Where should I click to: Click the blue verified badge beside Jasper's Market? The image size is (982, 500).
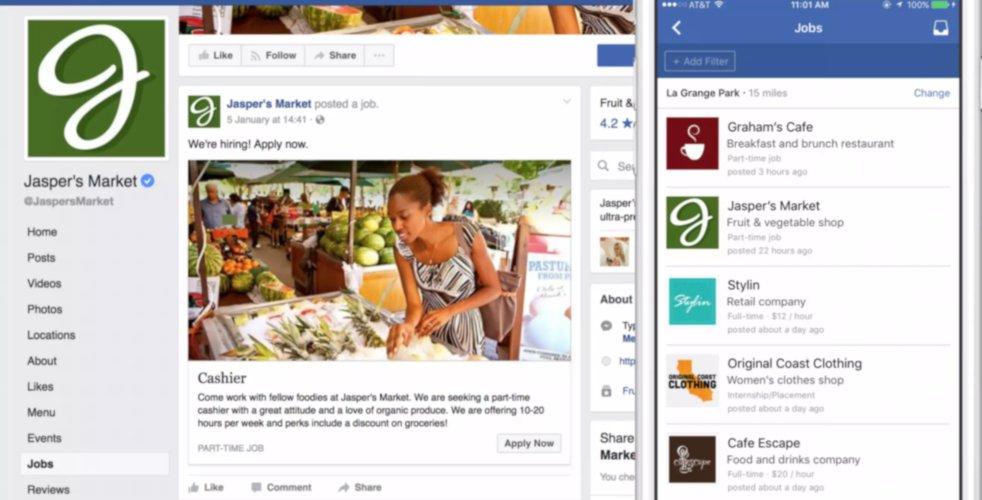point(147,181)
